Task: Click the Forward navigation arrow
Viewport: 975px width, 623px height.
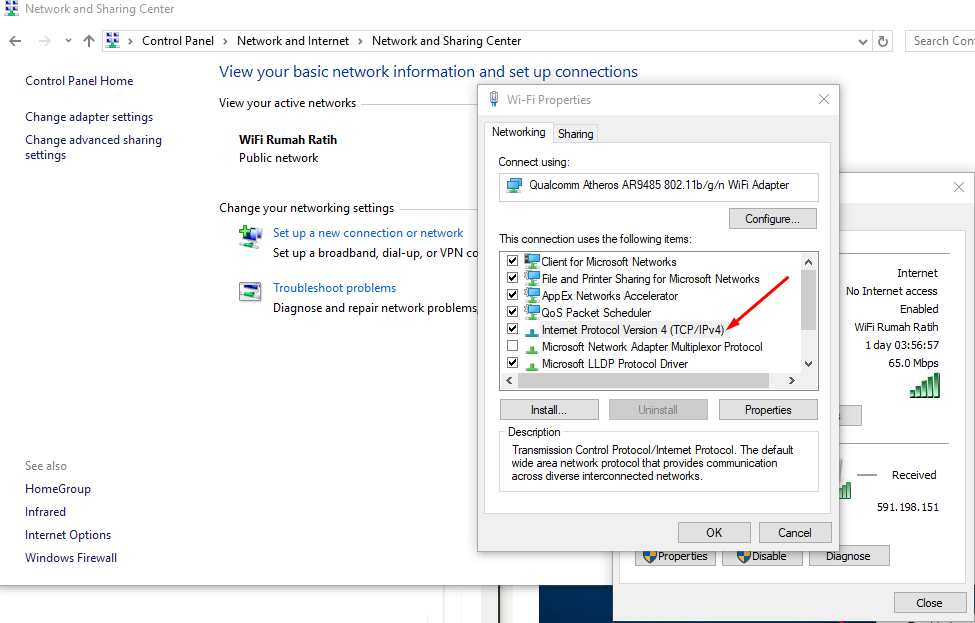Action: pyautogui.click(x=44, y=41)
